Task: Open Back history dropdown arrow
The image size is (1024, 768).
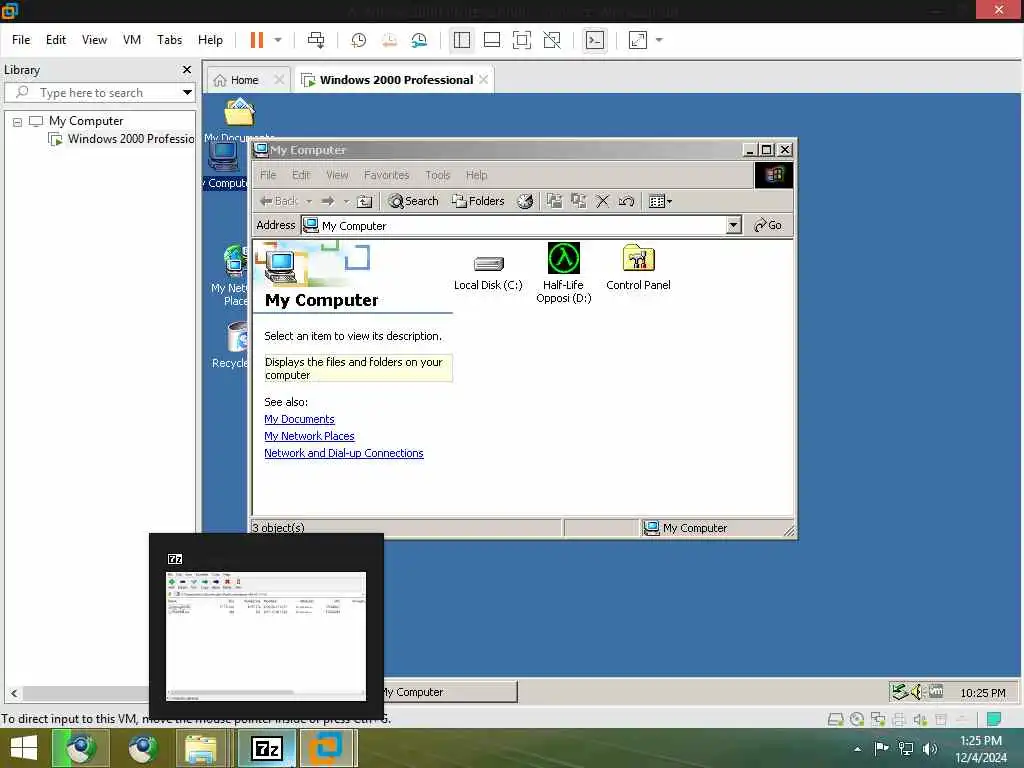Action: [310, 201]
